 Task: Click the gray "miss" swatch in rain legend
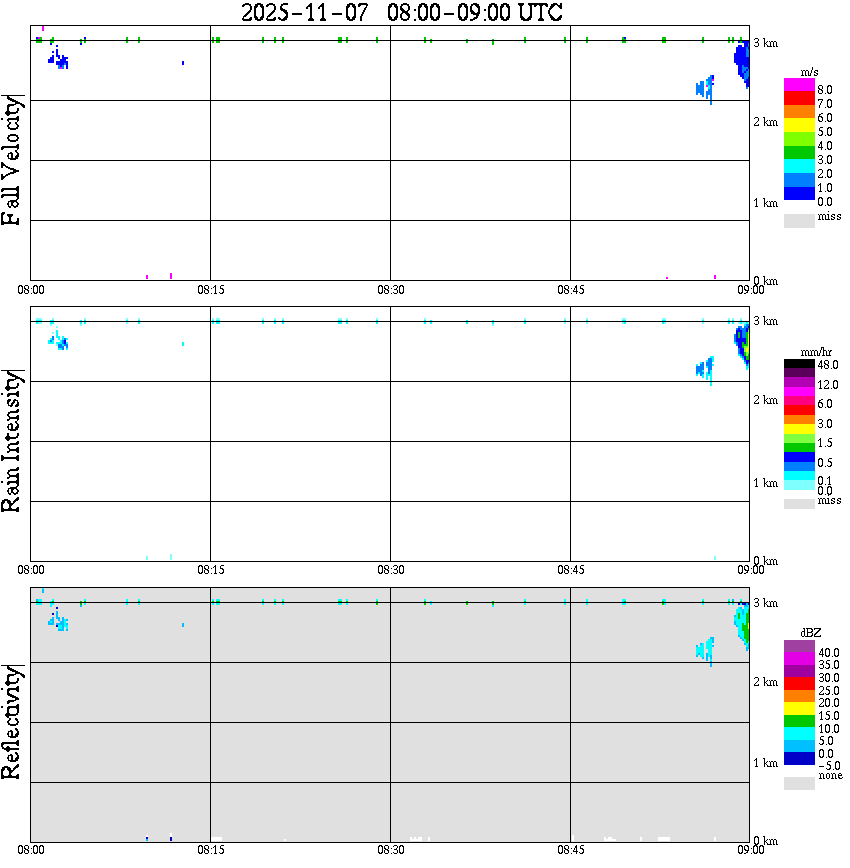[799, 504]
